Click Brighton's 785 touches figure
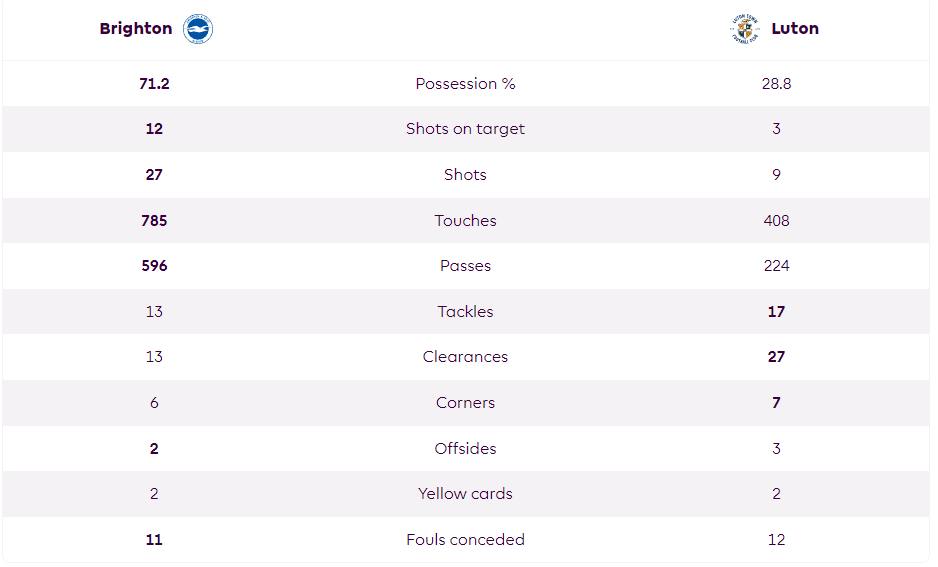The image size is (938, 567). tap(154, 221)
